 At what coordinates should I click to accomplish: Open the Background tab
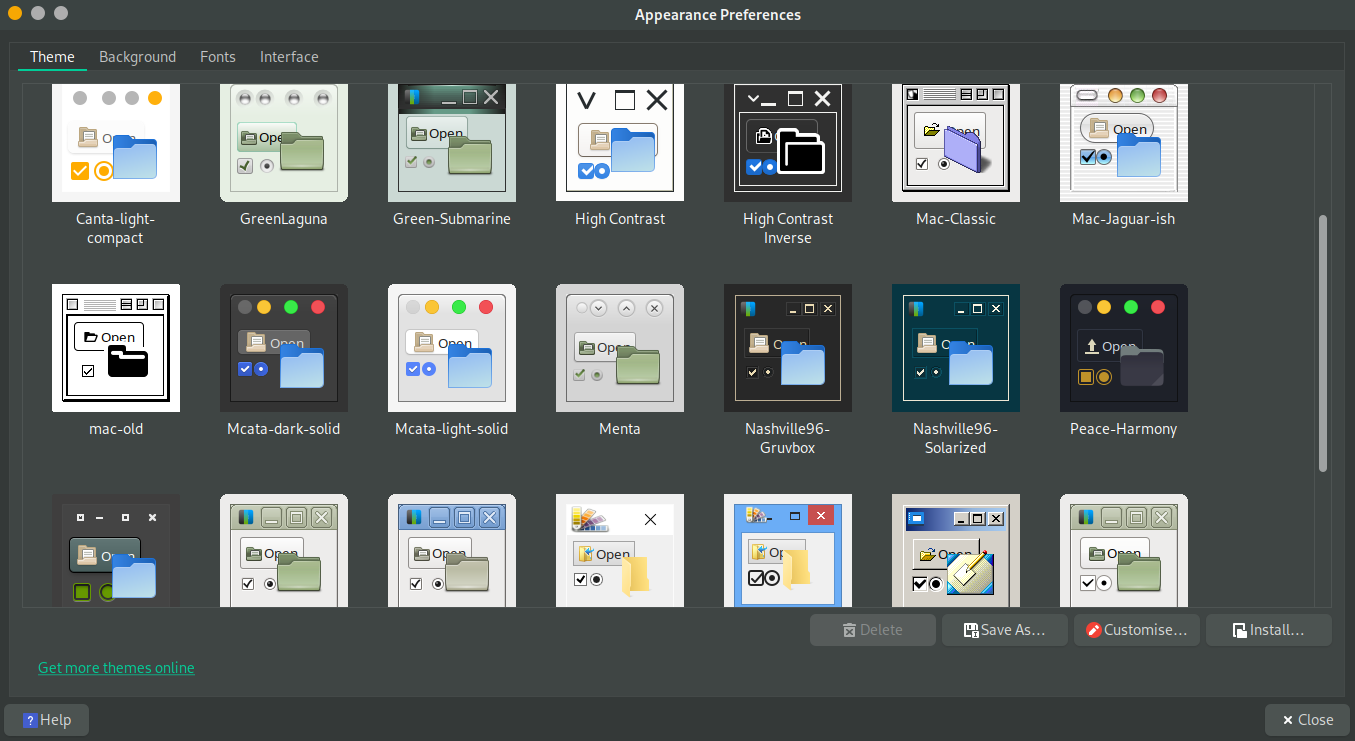(x=137, y=57)
